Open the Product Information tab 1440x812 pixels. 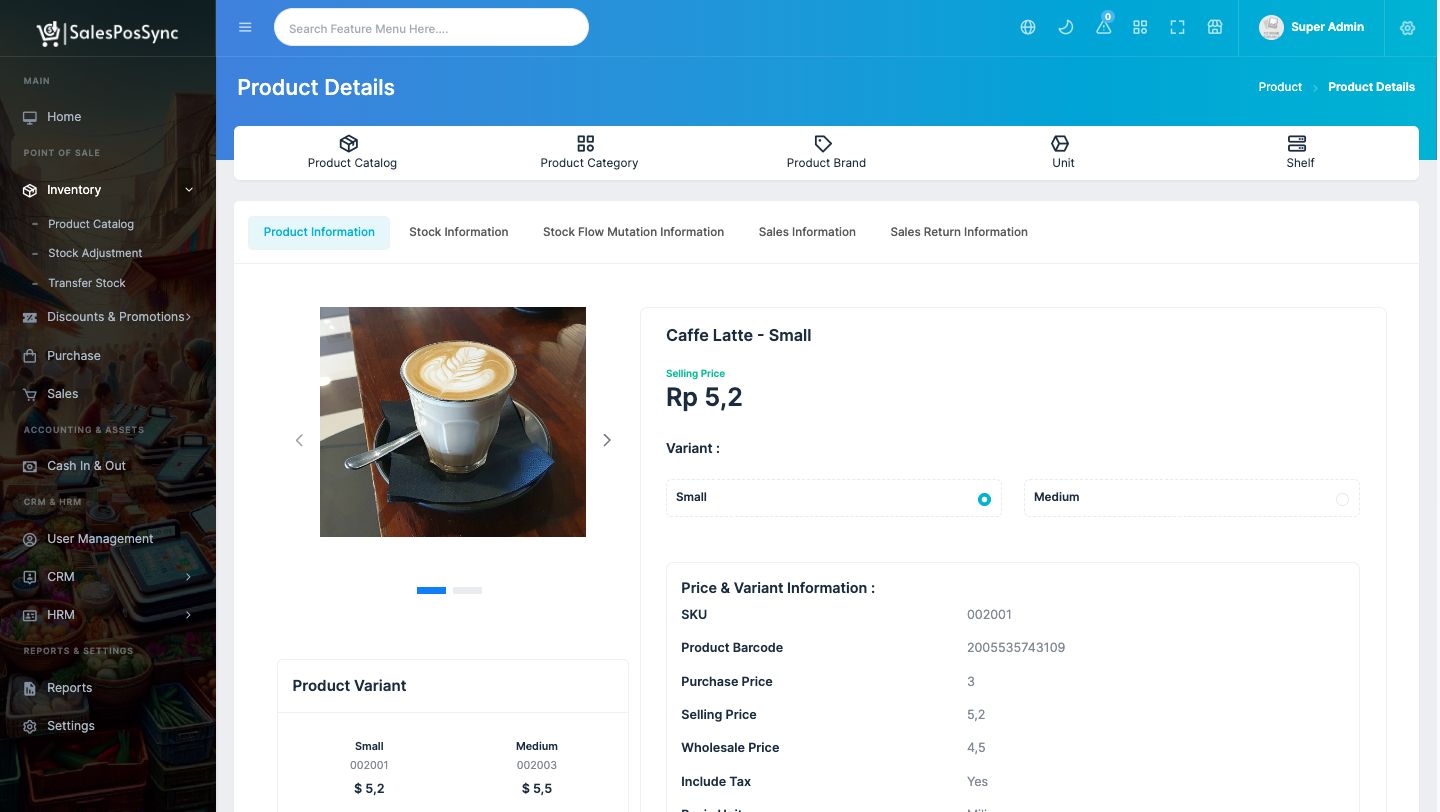pyautogui.click(x=319, y=232)
